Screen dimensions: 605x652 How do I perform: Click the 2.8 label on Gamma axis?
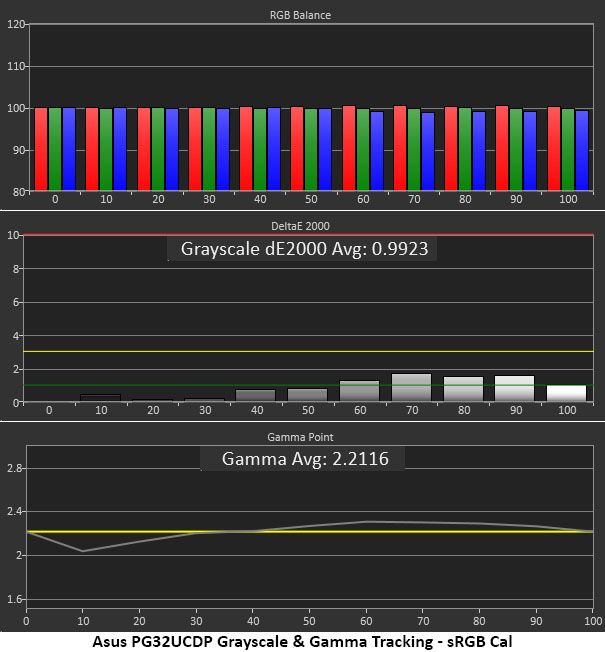tap(14, 469)
